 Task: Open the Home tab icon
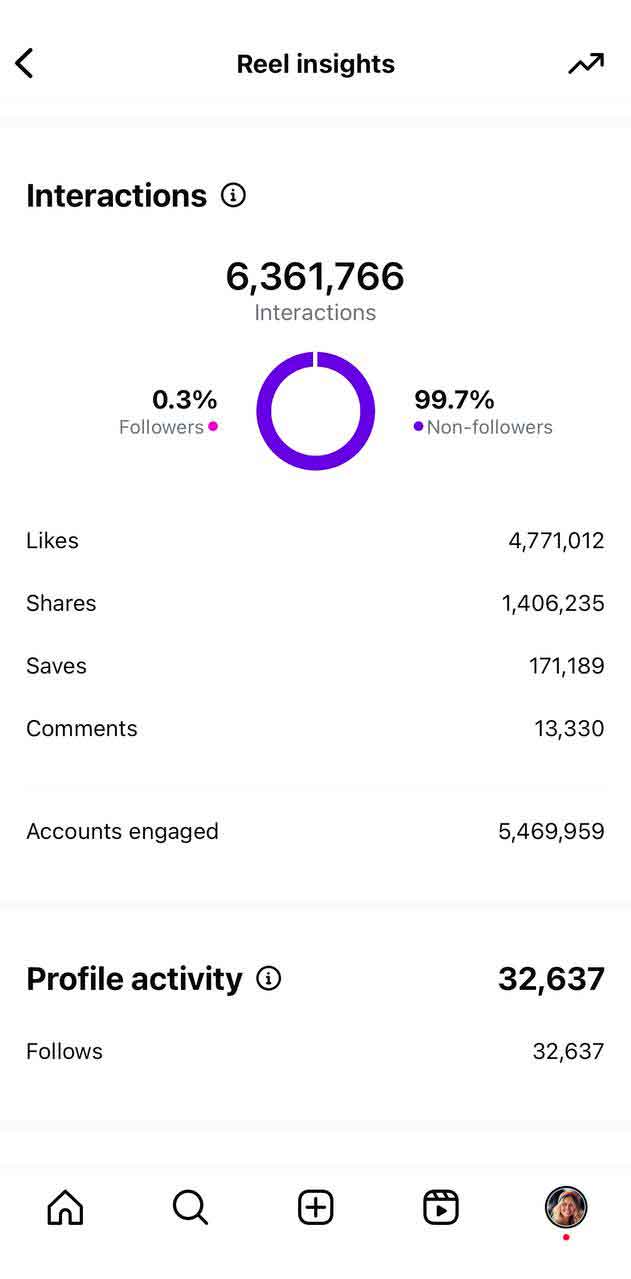coord(66,1207)
